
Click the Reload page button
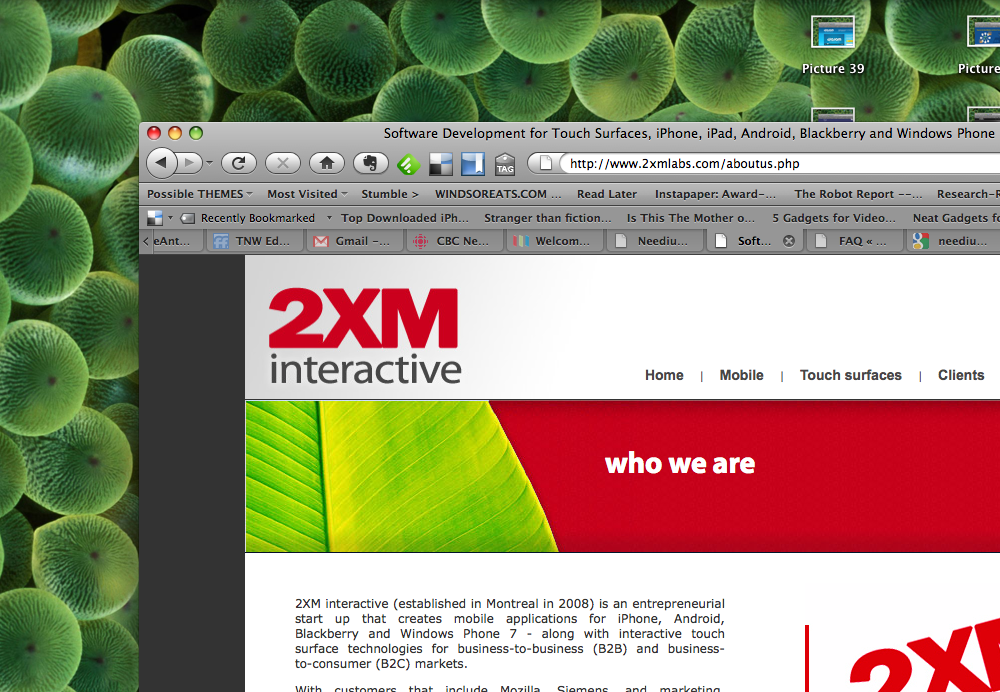click(239, 163)
